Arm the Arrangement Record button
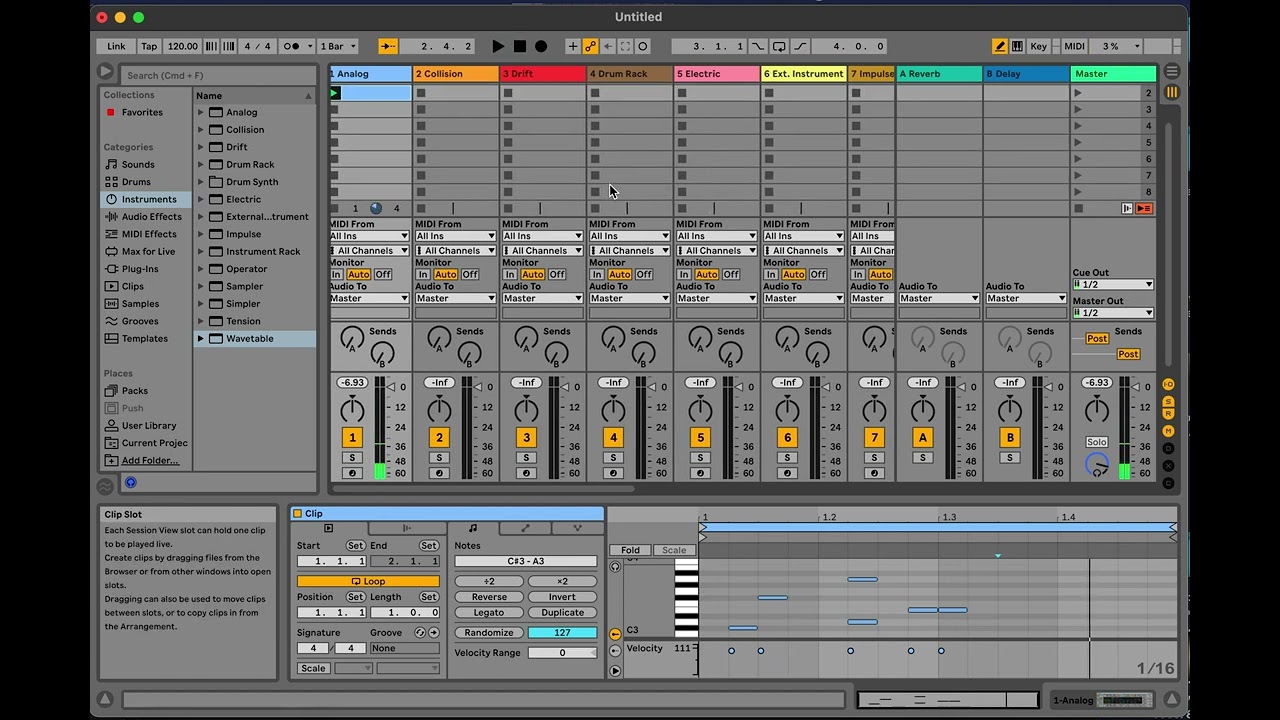Image resolution: width=1280 pixels, height=720 pixels. coord(541,46)
